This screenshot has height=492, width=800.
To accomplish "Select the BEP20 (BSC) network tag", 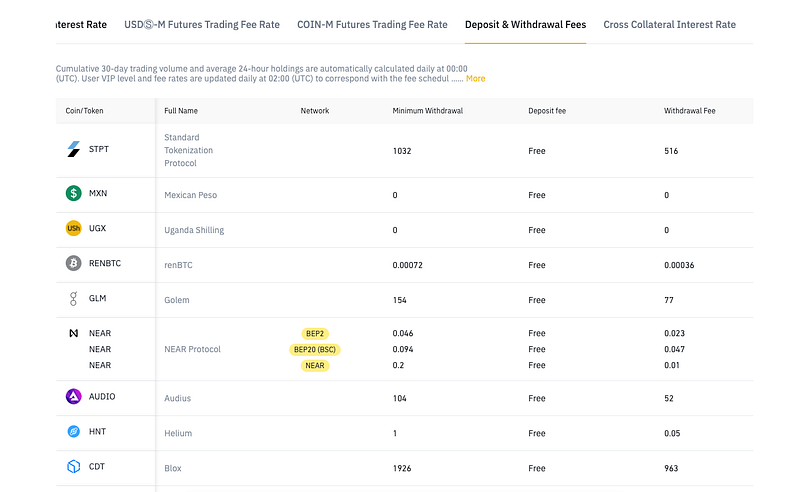I will click(x=315, y=349).
